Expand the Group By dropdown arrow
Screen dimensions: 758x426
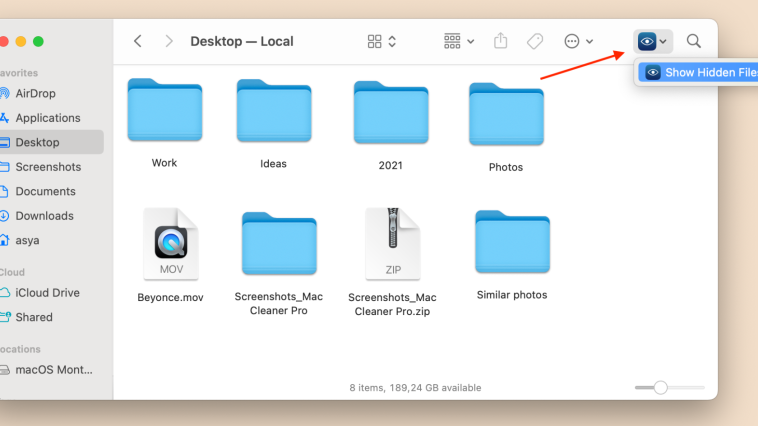471,42
